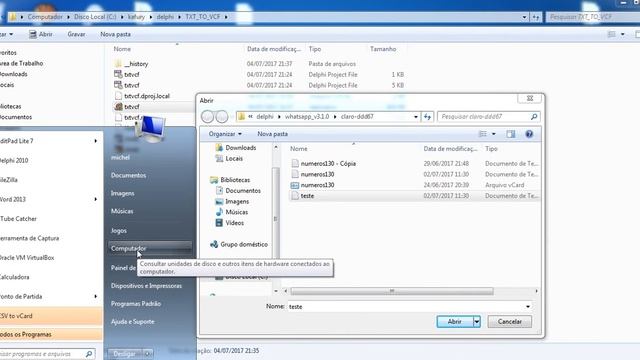The width and height of the screenshot is (640, 360).
Task: Open Documentos in the Start menu
Action: pos(128,176)
